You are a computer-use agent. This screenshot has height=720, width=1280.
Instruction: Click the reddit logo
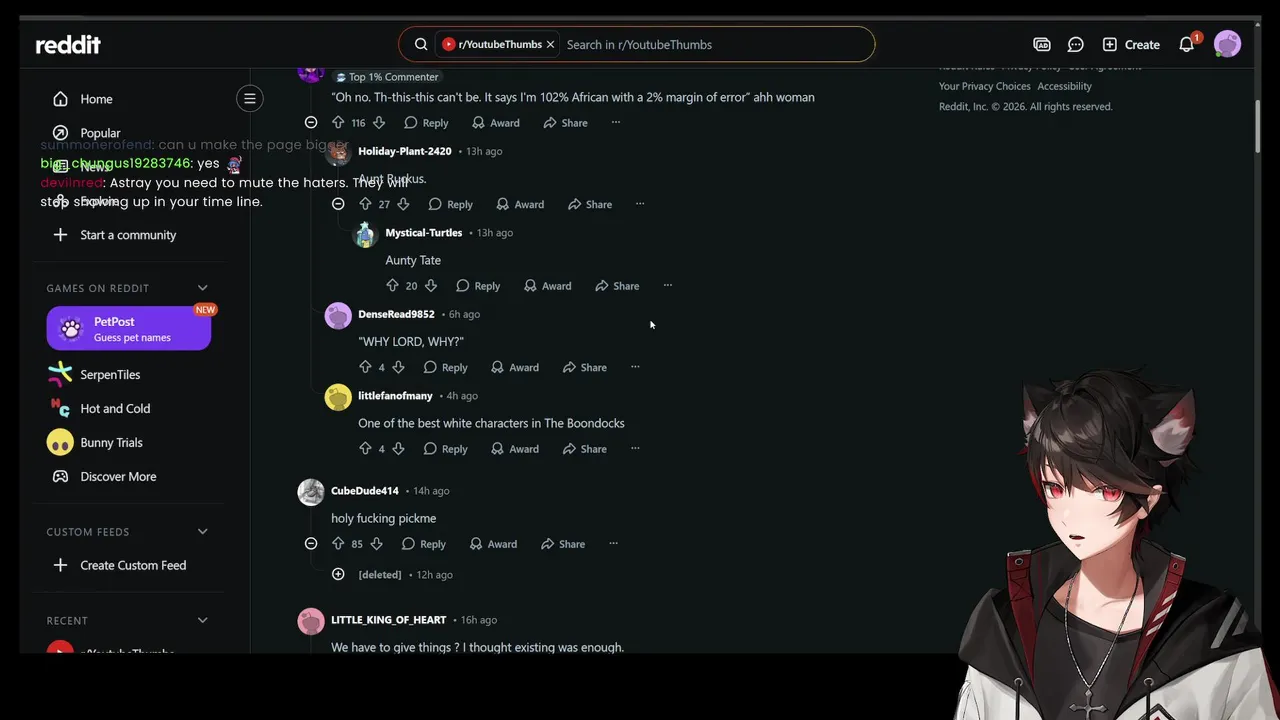pos(68,45)
